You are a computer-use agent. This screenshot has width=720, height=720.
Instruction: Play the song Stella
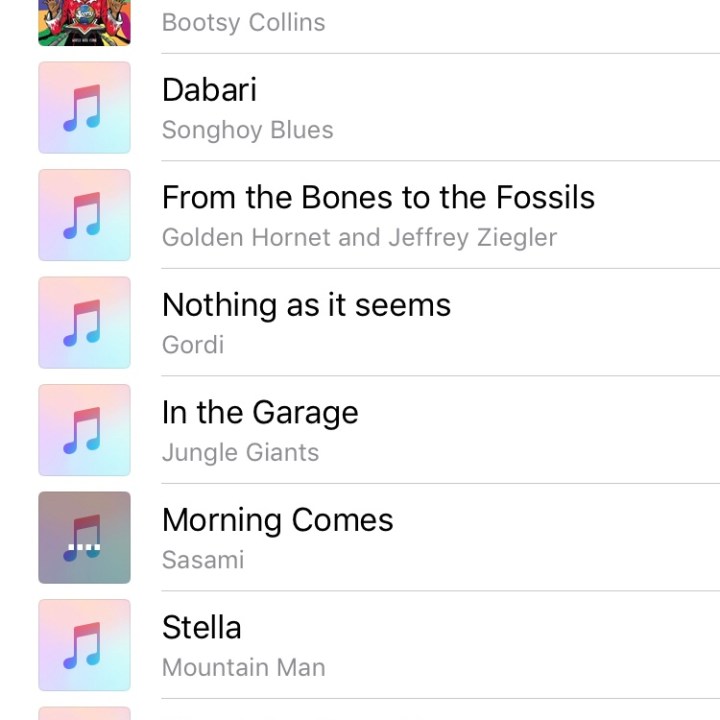coord(201,628)
